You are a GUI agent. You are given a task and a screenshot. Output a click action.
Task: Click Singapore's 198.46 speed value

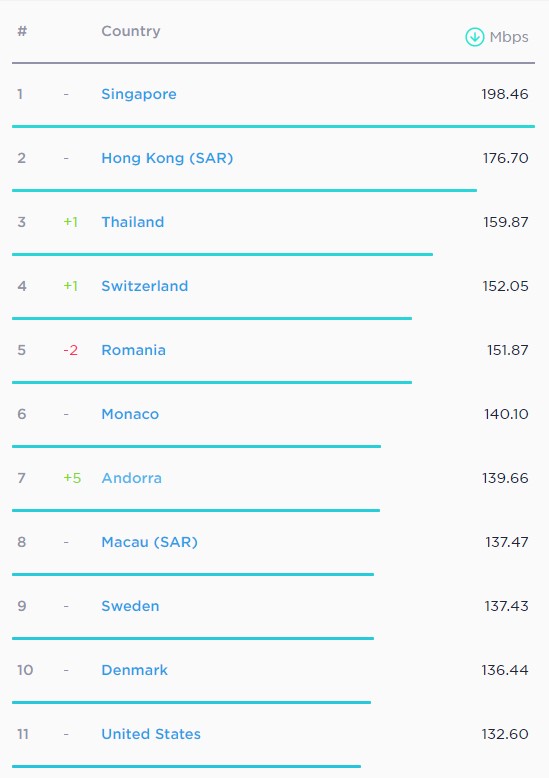coord(505,94)
